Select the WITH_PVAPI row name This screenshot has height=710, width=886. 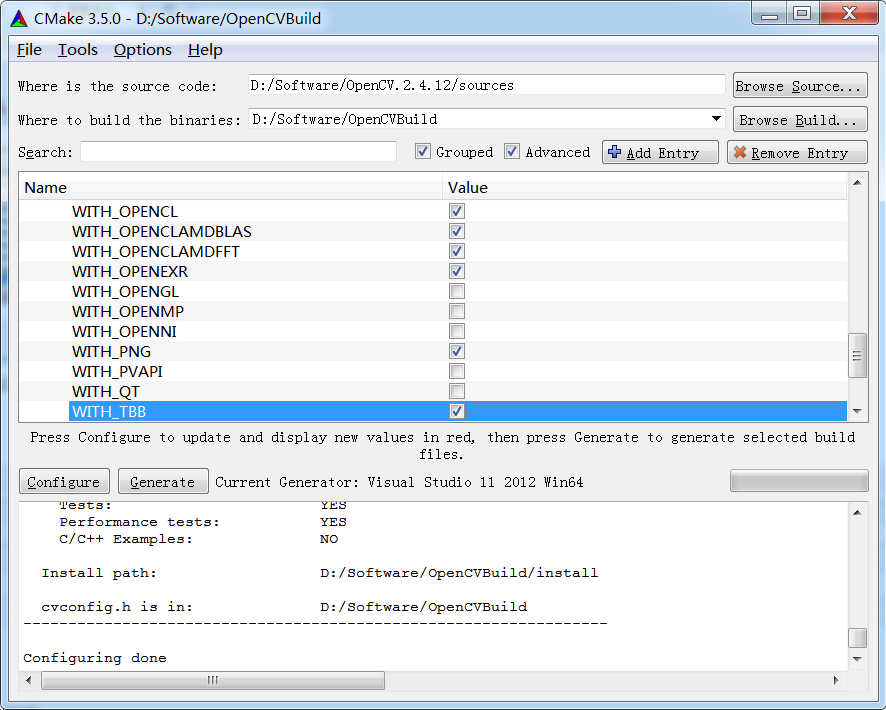pyautogui.click(x=117, y=371)
